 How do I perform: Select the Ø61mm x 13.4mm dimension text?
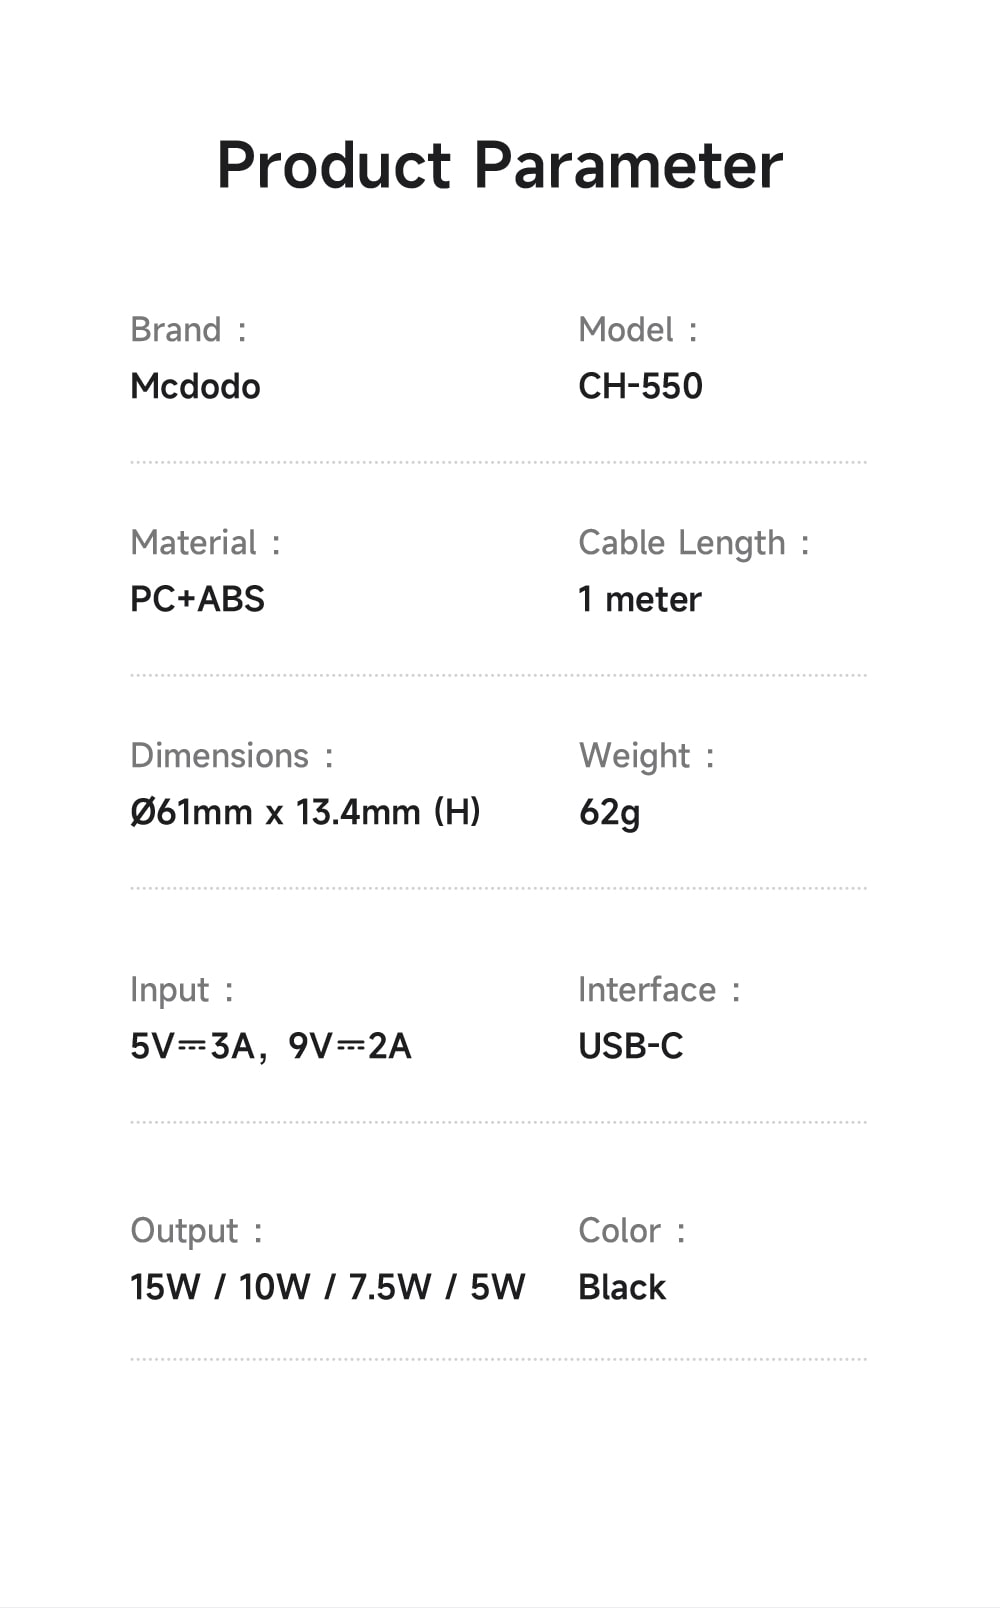click(305, 812)
